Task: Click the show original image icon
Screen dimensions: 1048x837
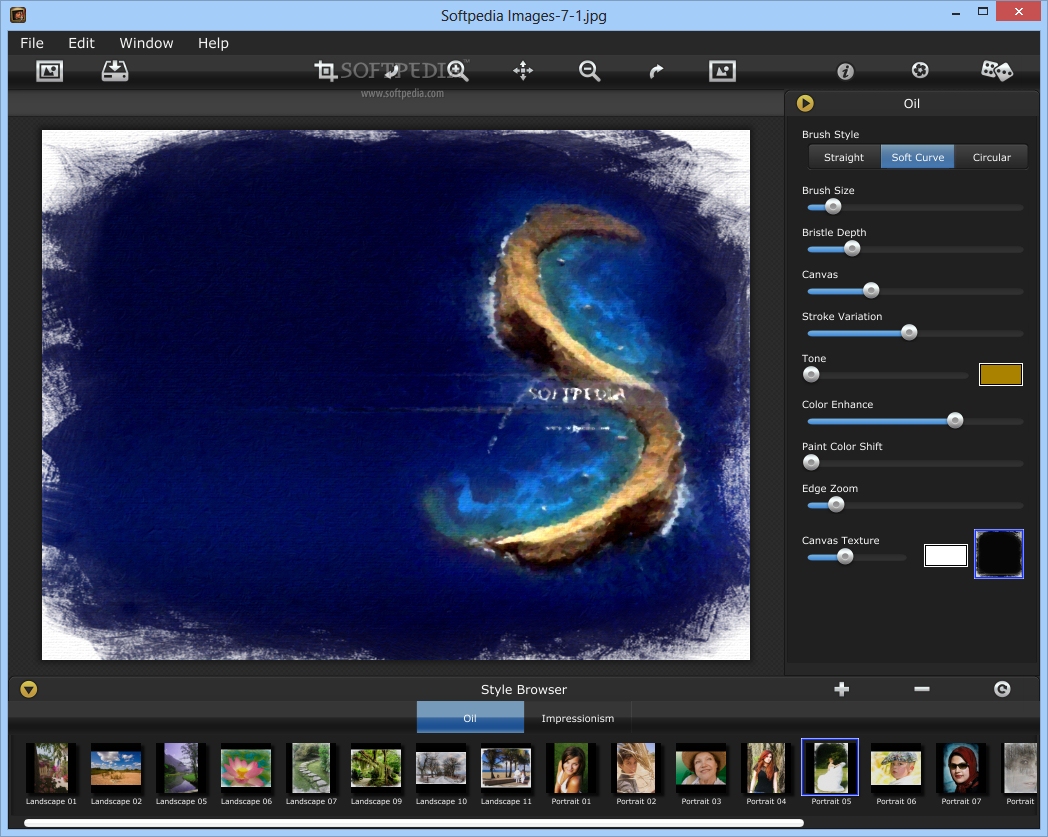Action: pyautogui.click(x=723, y=71)
